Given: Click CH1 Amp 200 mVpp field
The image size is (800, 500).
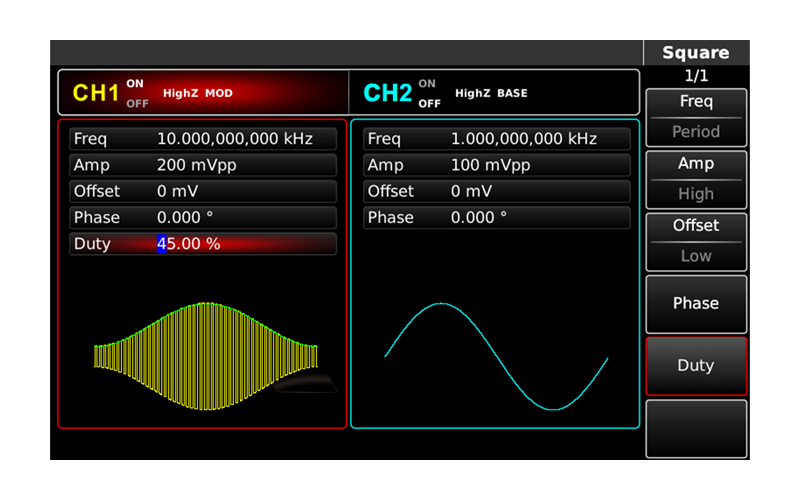Looking at the screenshot, I should point(203,165).
